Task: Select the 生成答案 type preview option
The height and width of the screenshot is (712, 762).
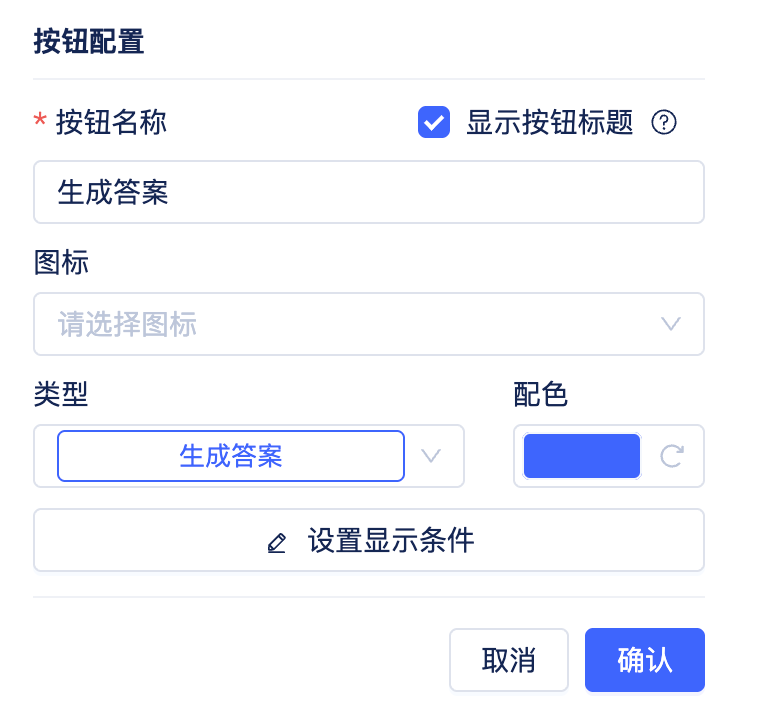Action: (231, 456)
